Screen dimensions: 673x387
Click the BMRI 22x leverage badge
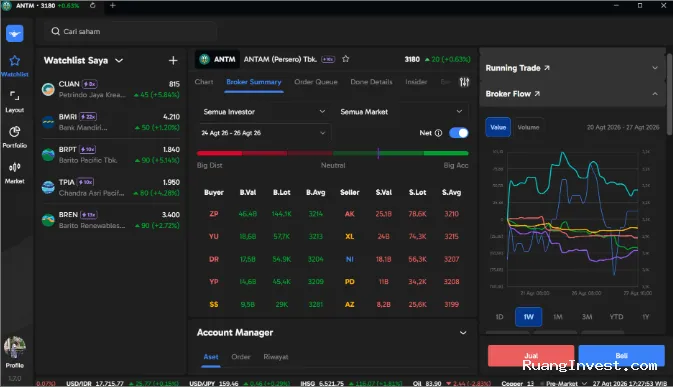point(88,117)
